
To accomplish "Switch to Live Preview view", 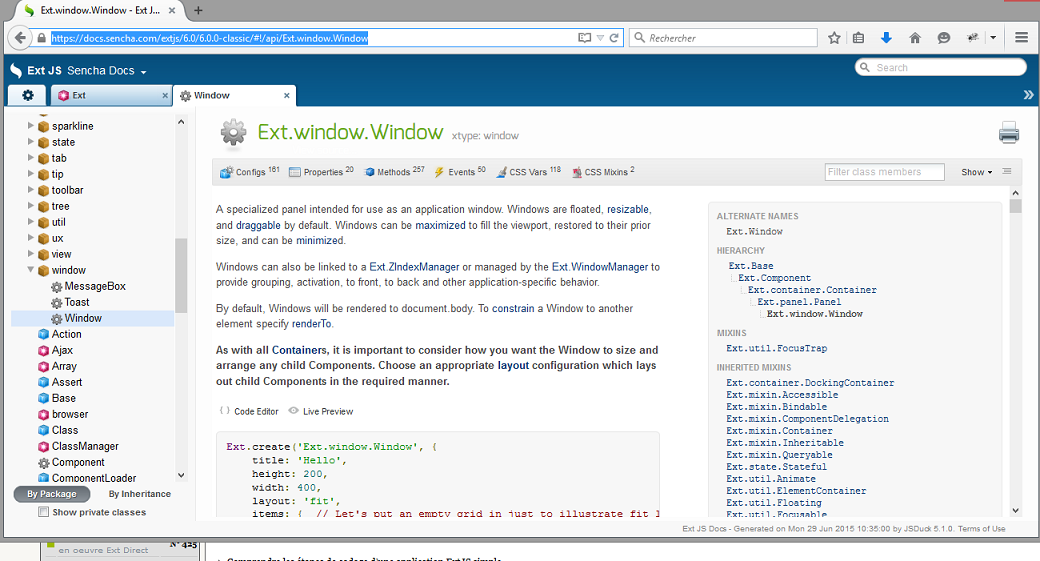I will (x=321, y=411).
